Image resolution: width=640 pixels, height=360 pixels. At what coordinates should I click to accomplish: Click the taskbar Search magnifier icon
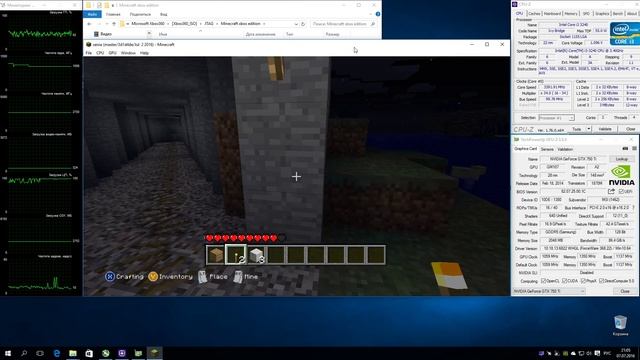tap(24, 353)
